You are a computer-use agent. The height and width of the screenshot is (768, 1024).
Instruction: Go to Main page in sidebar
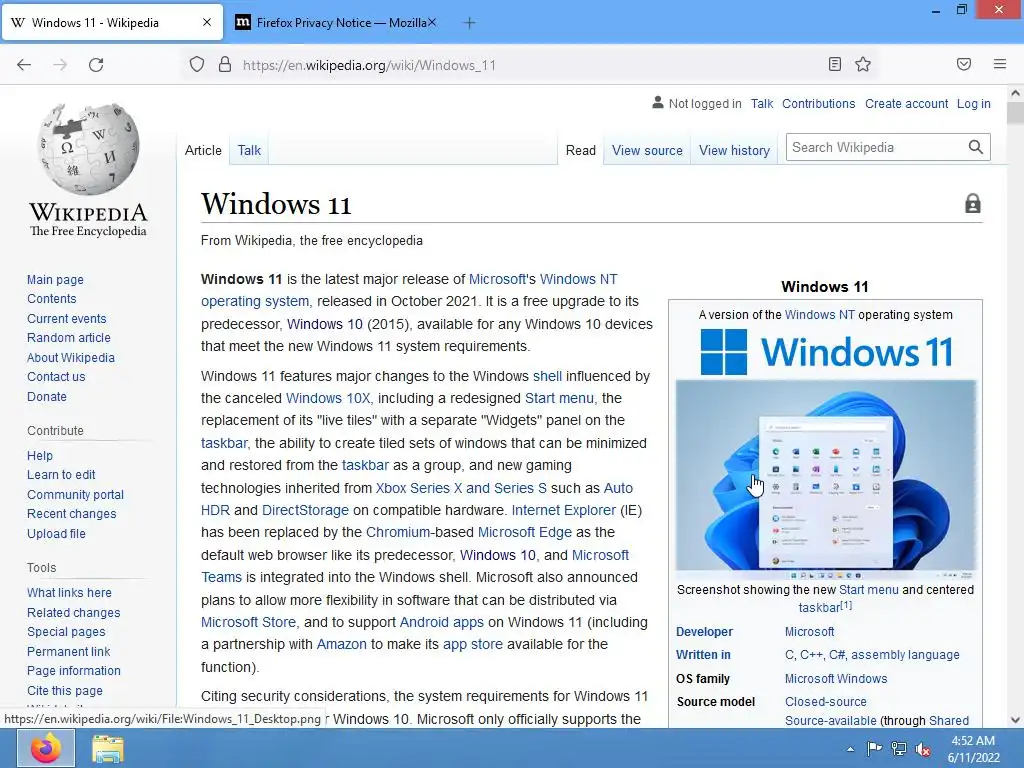click(55, 280)
